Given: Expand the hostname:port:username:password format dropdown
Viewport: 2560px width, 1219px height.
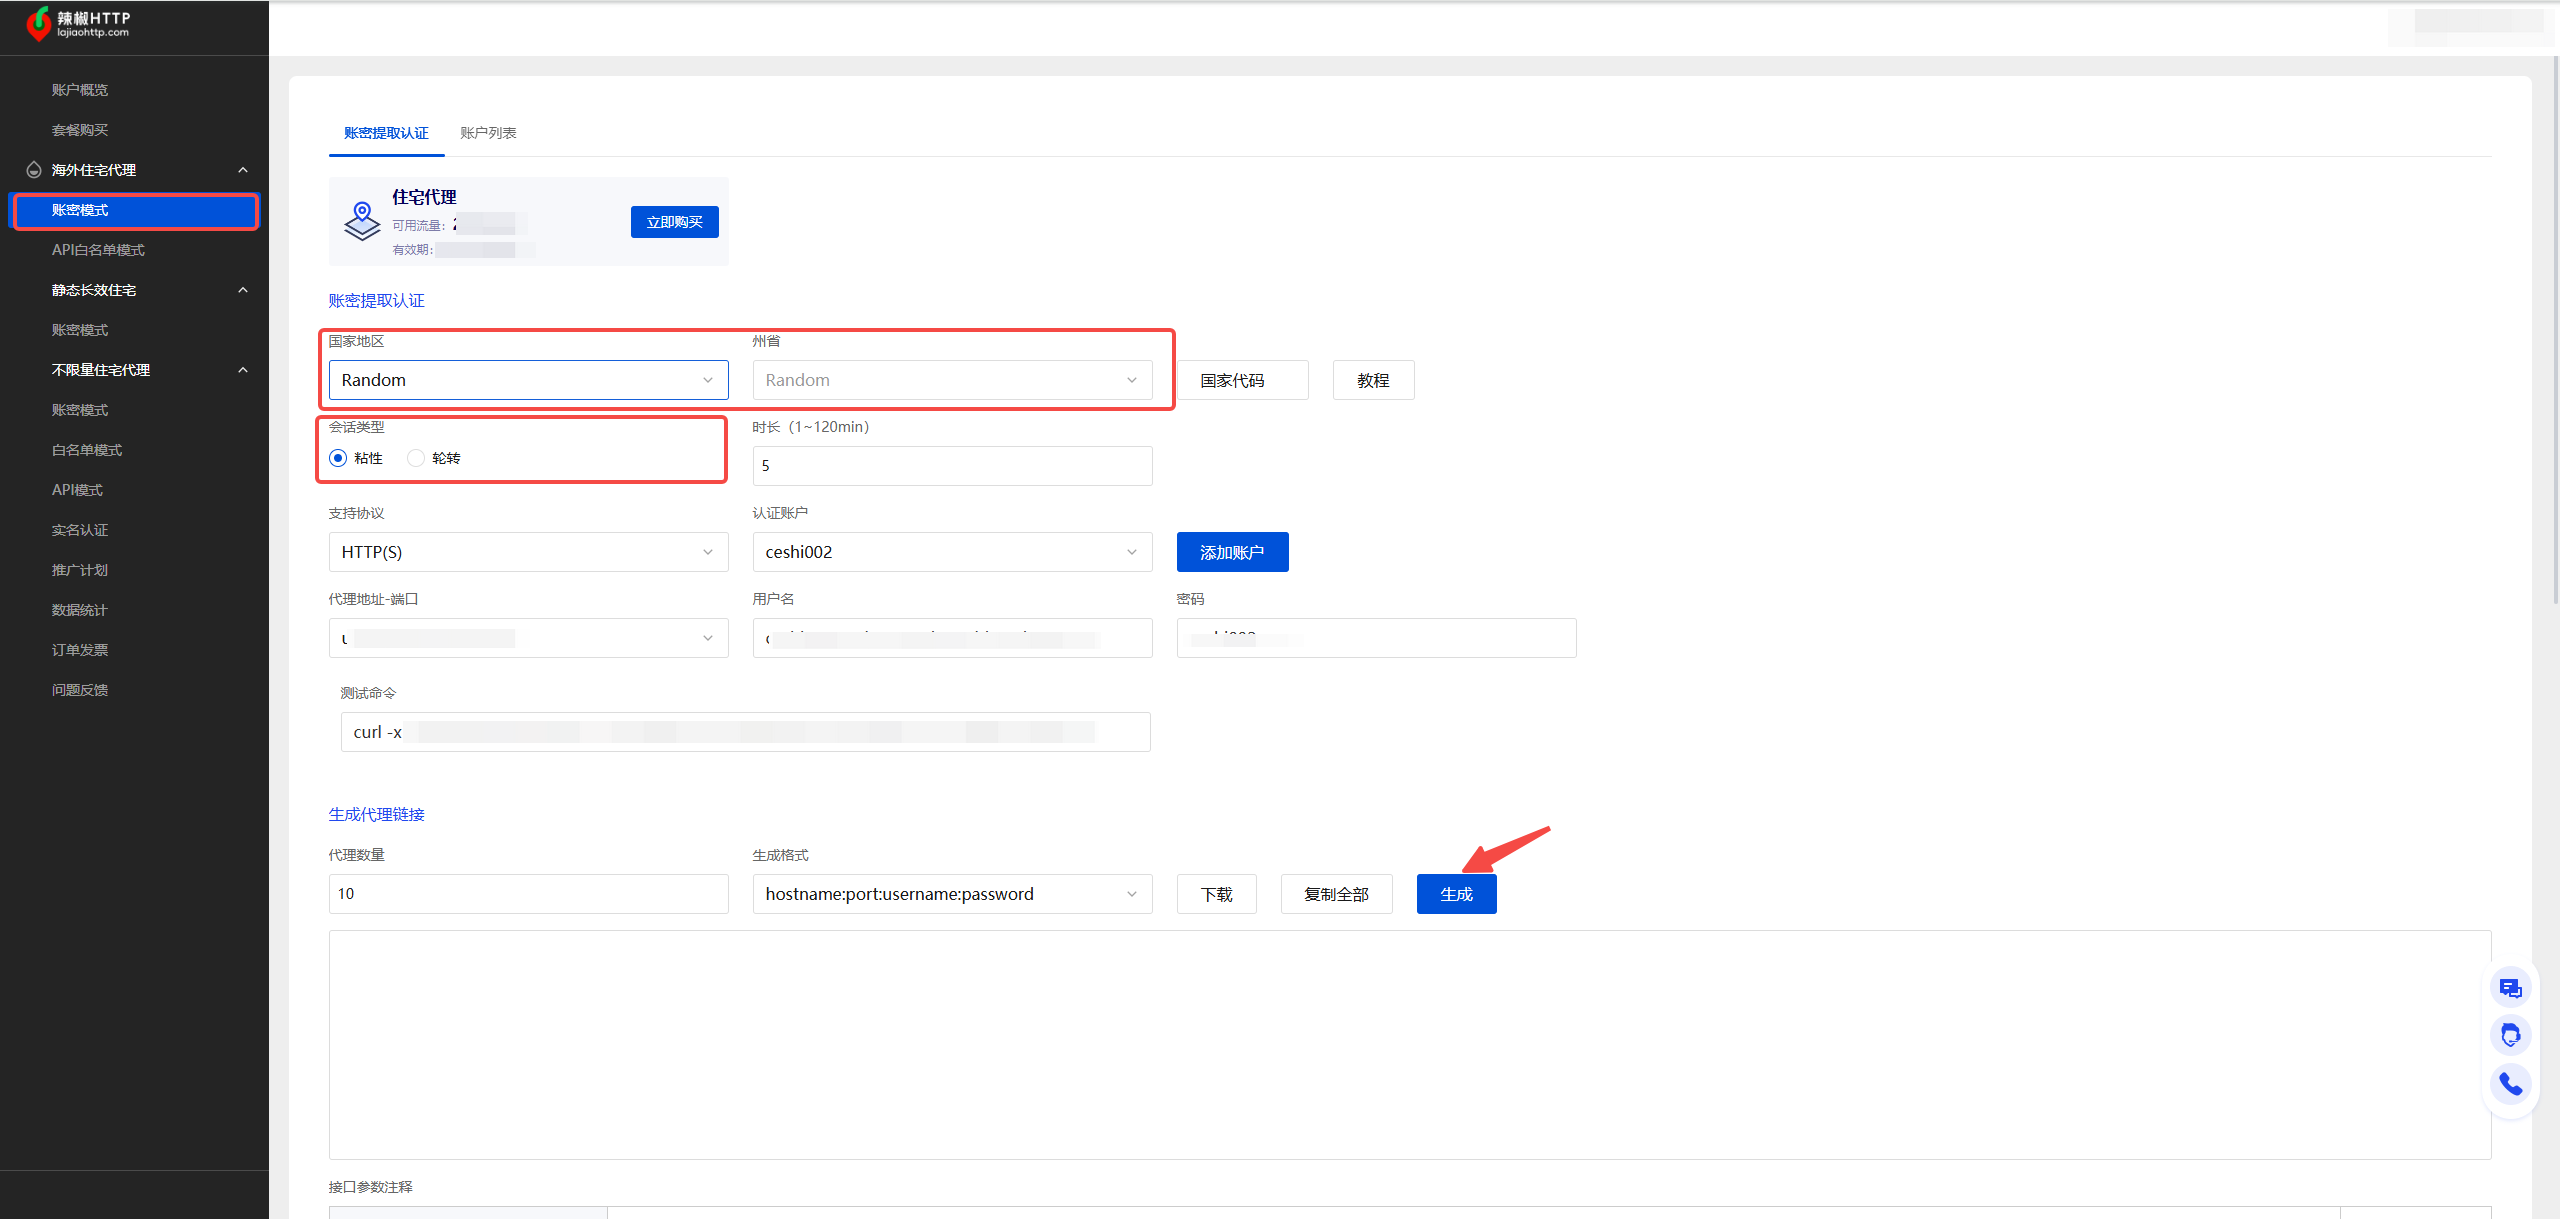Looking at the screenshot, I should [x=952, y=894].
